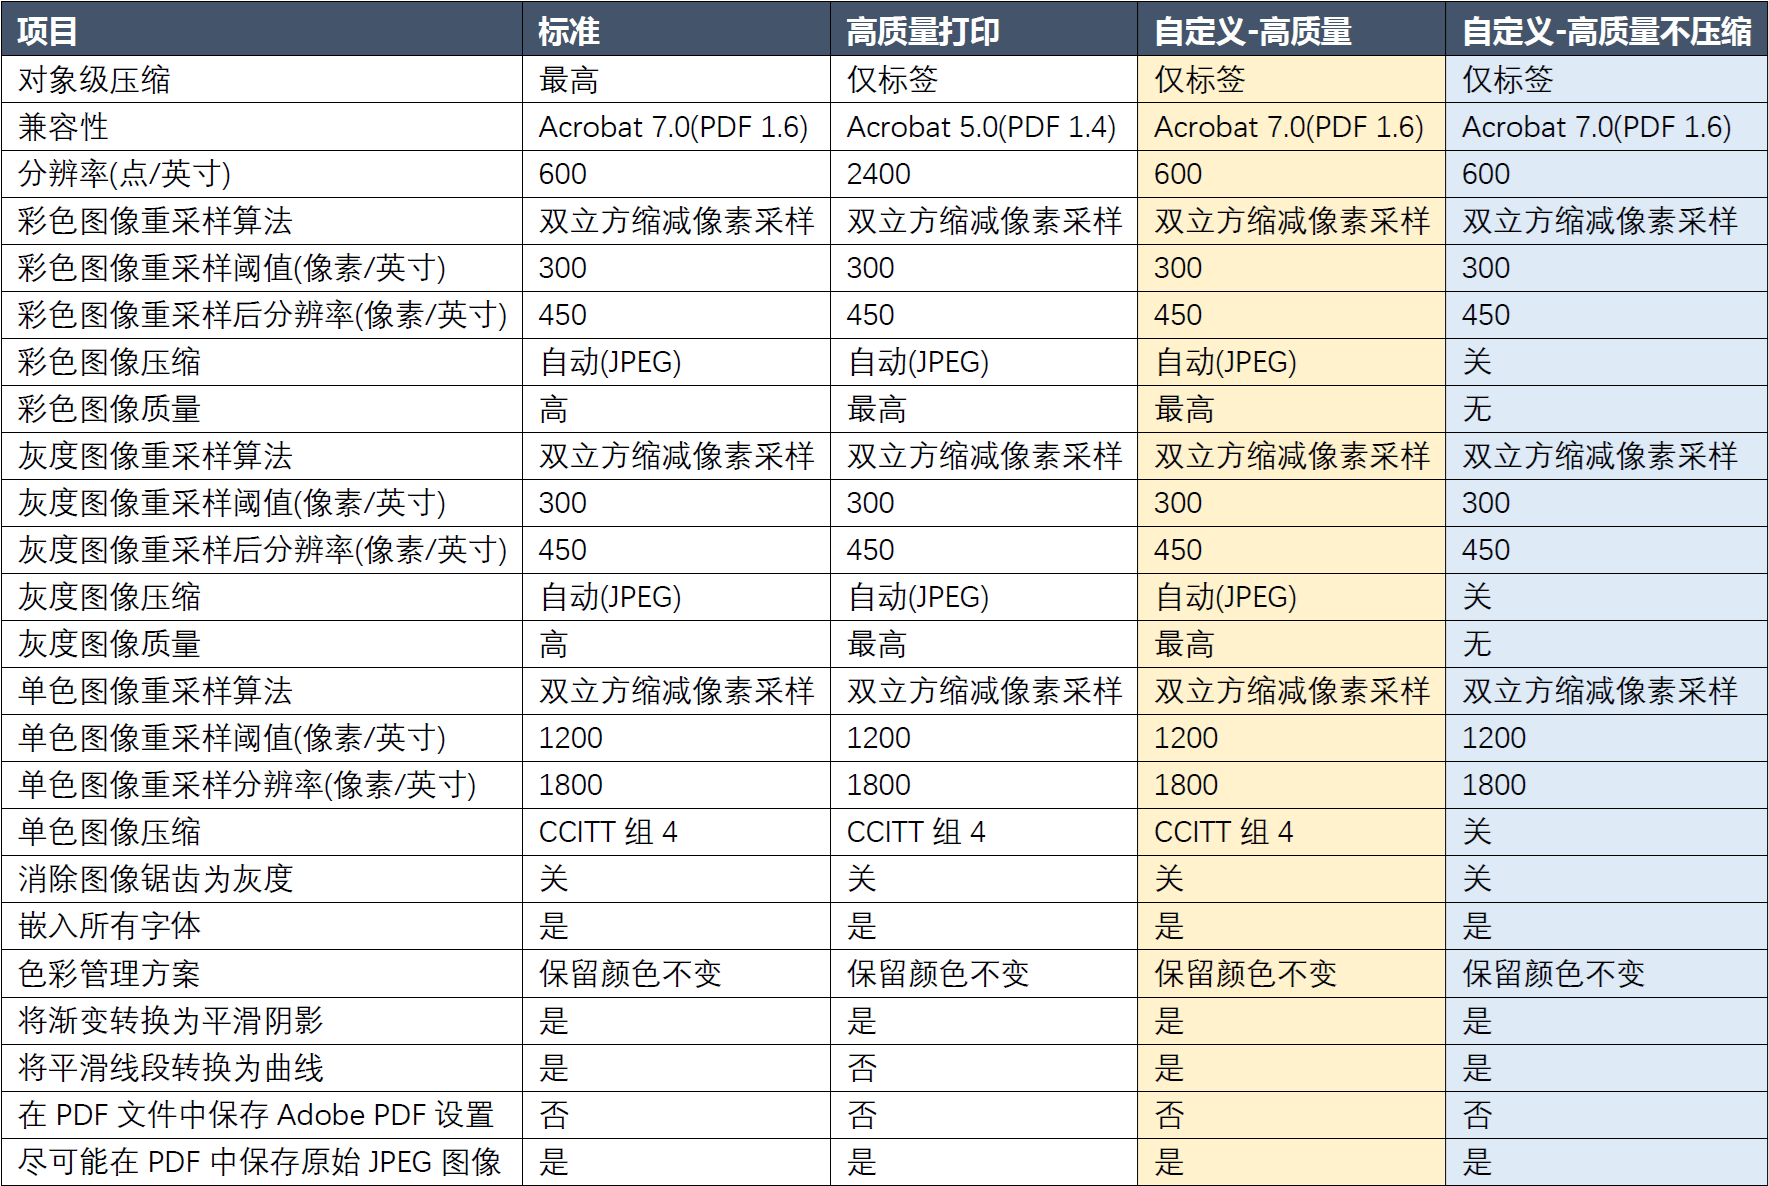Viewport: 1769px width, 1186px height.
Task: Click 双立方缩减像素采样 for 单色图像 in 标准 column
Action: 677,691
